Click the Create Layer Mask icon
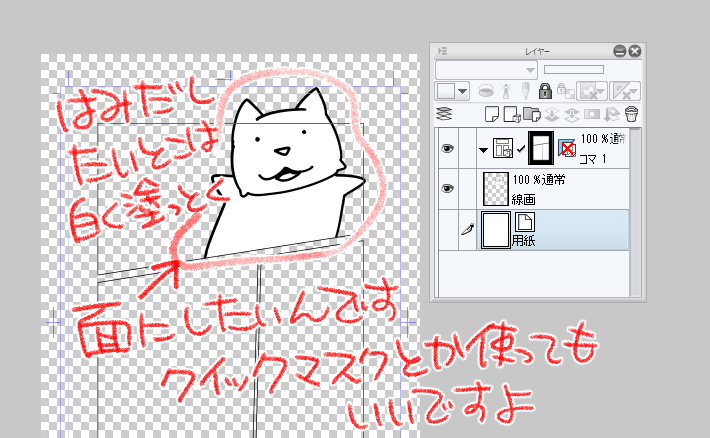 tap(591, 114)
